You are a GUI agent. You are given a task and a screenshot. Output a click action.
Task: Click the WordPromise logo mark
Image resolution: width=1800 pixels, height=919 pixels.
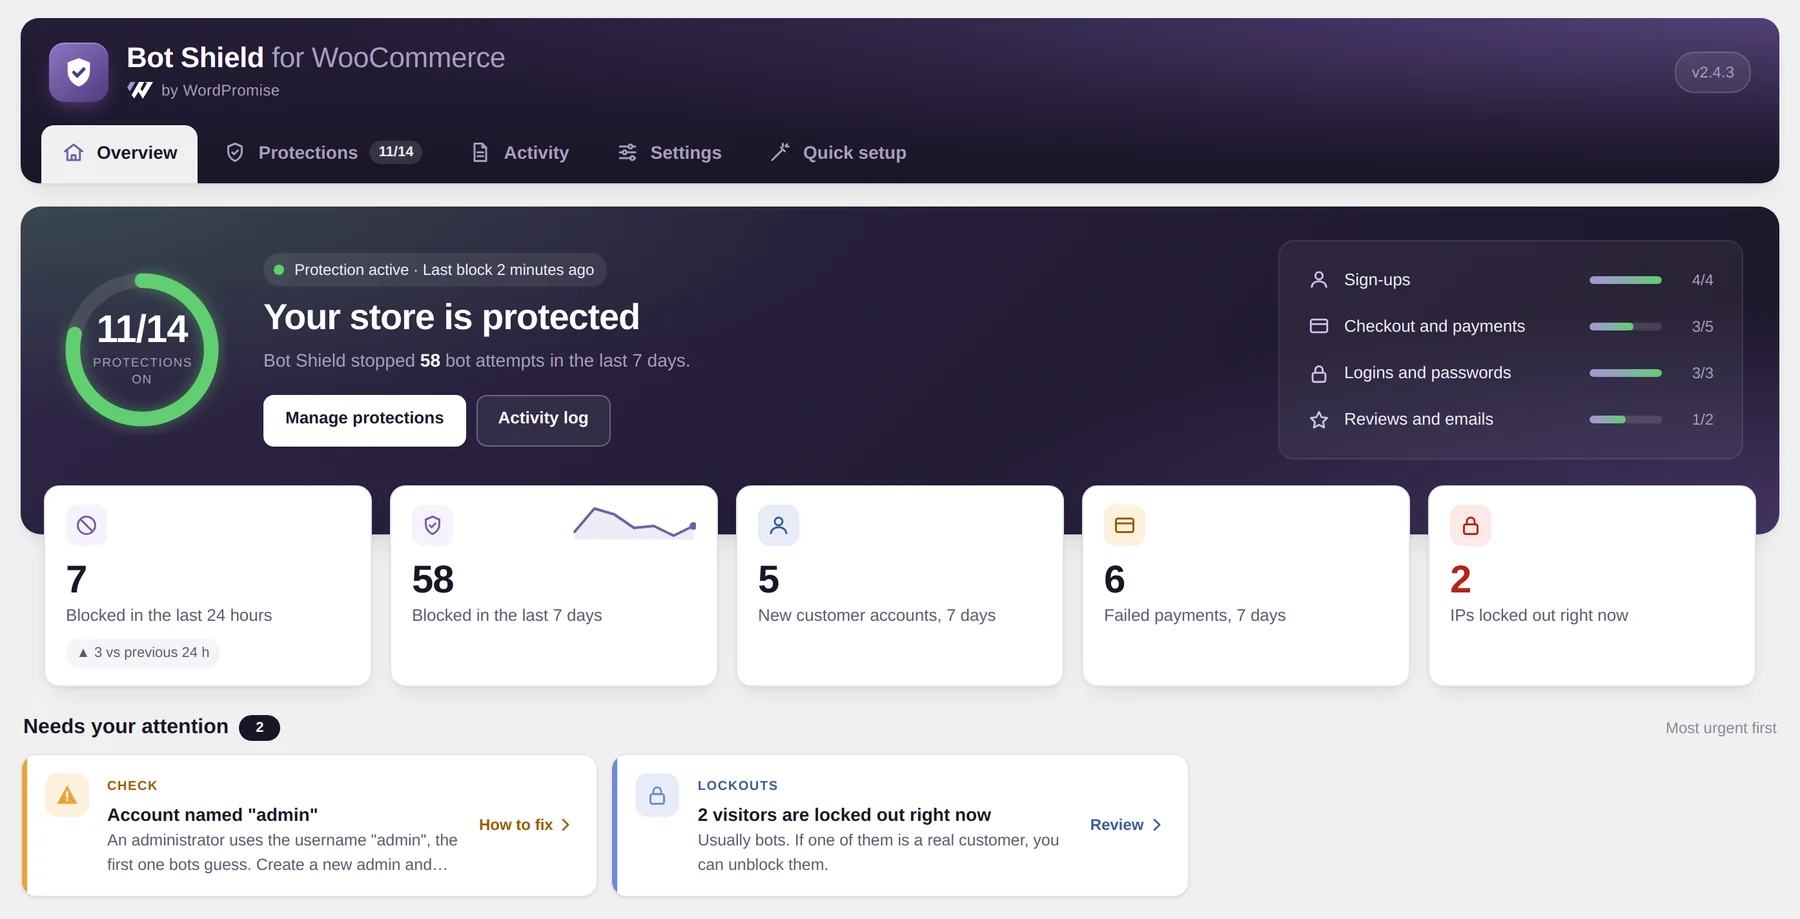click(140, 90)
